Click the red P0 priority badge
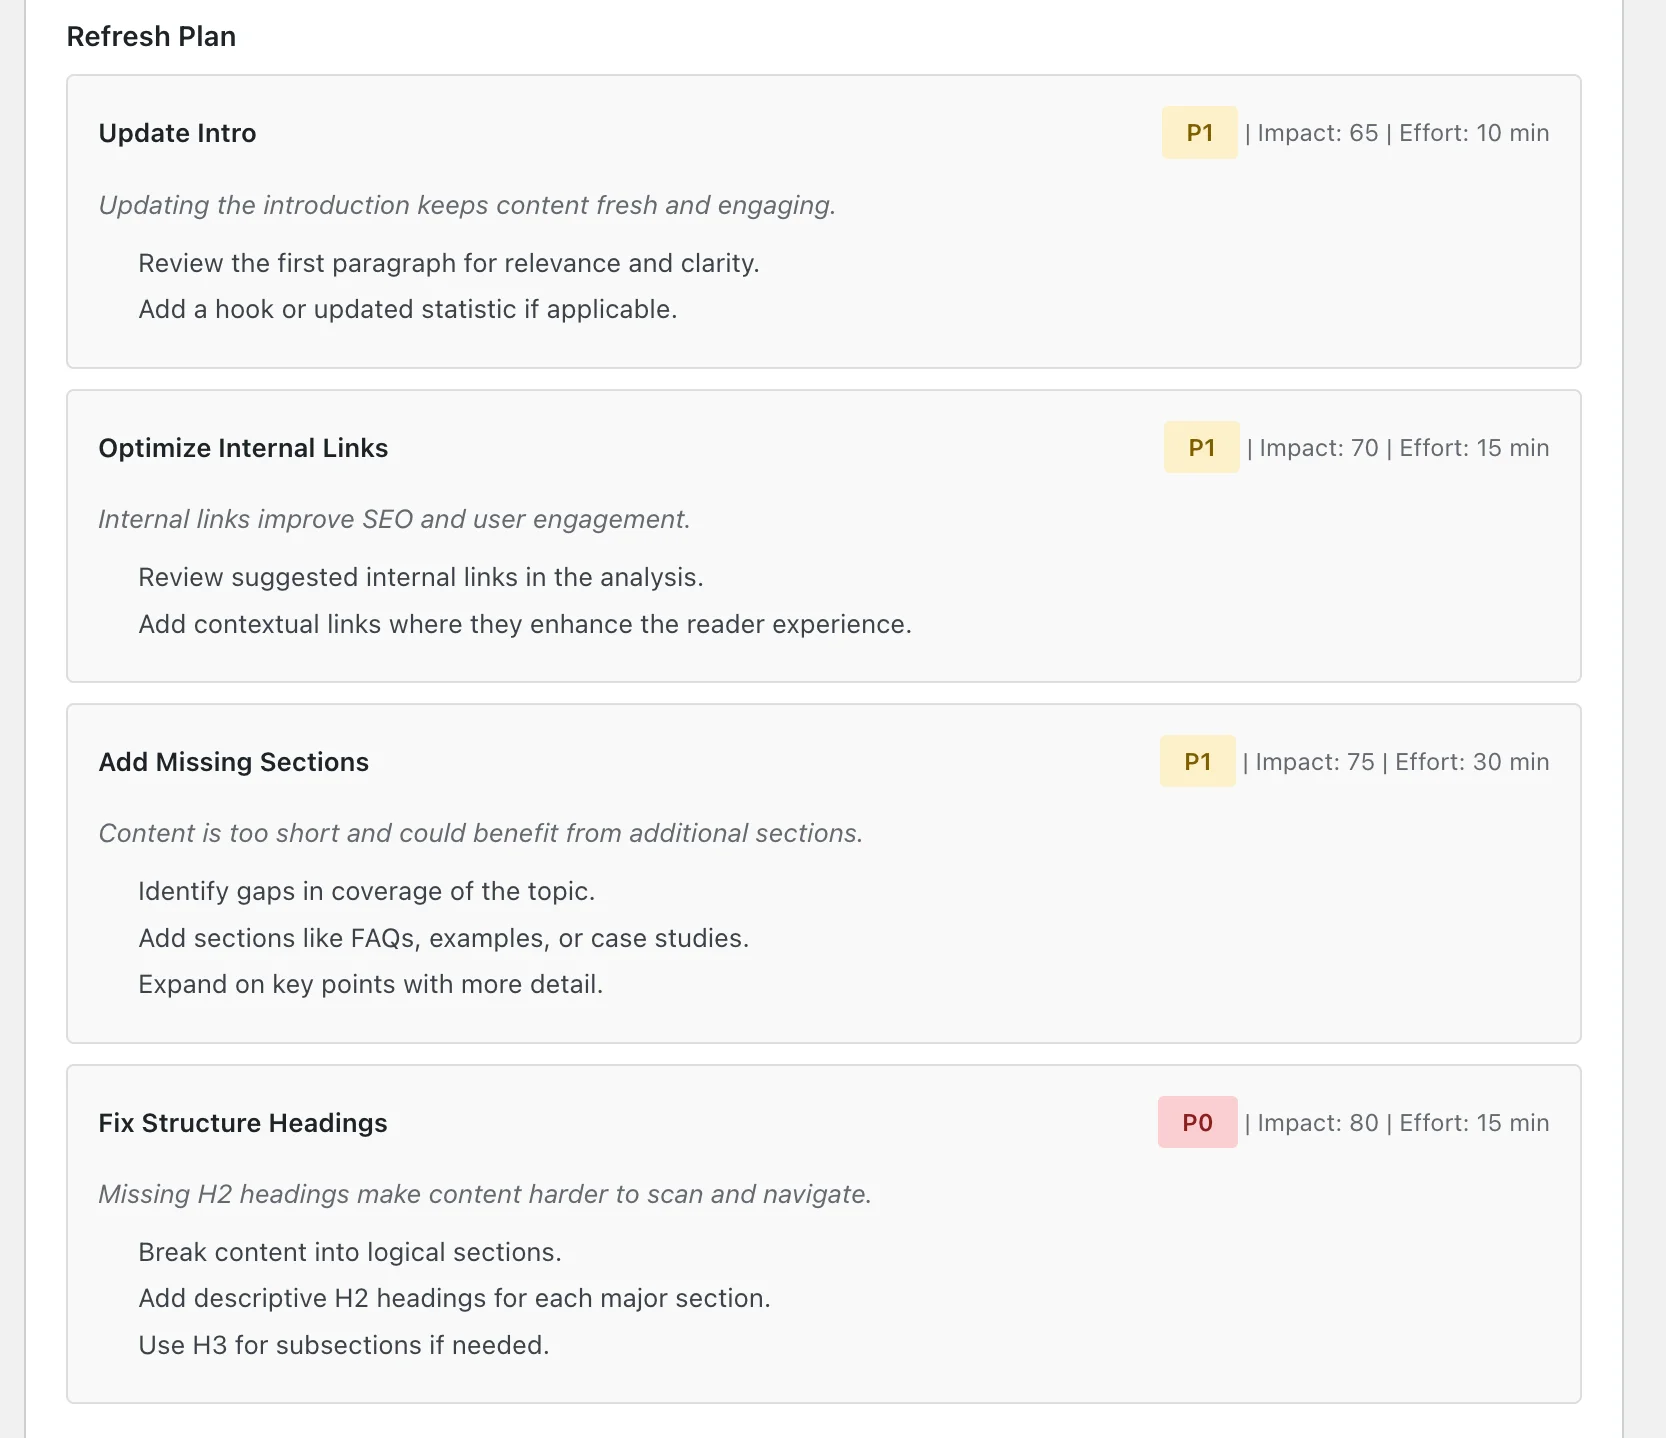Screen dimensions: 1666x1438 click(1197, 1123)
